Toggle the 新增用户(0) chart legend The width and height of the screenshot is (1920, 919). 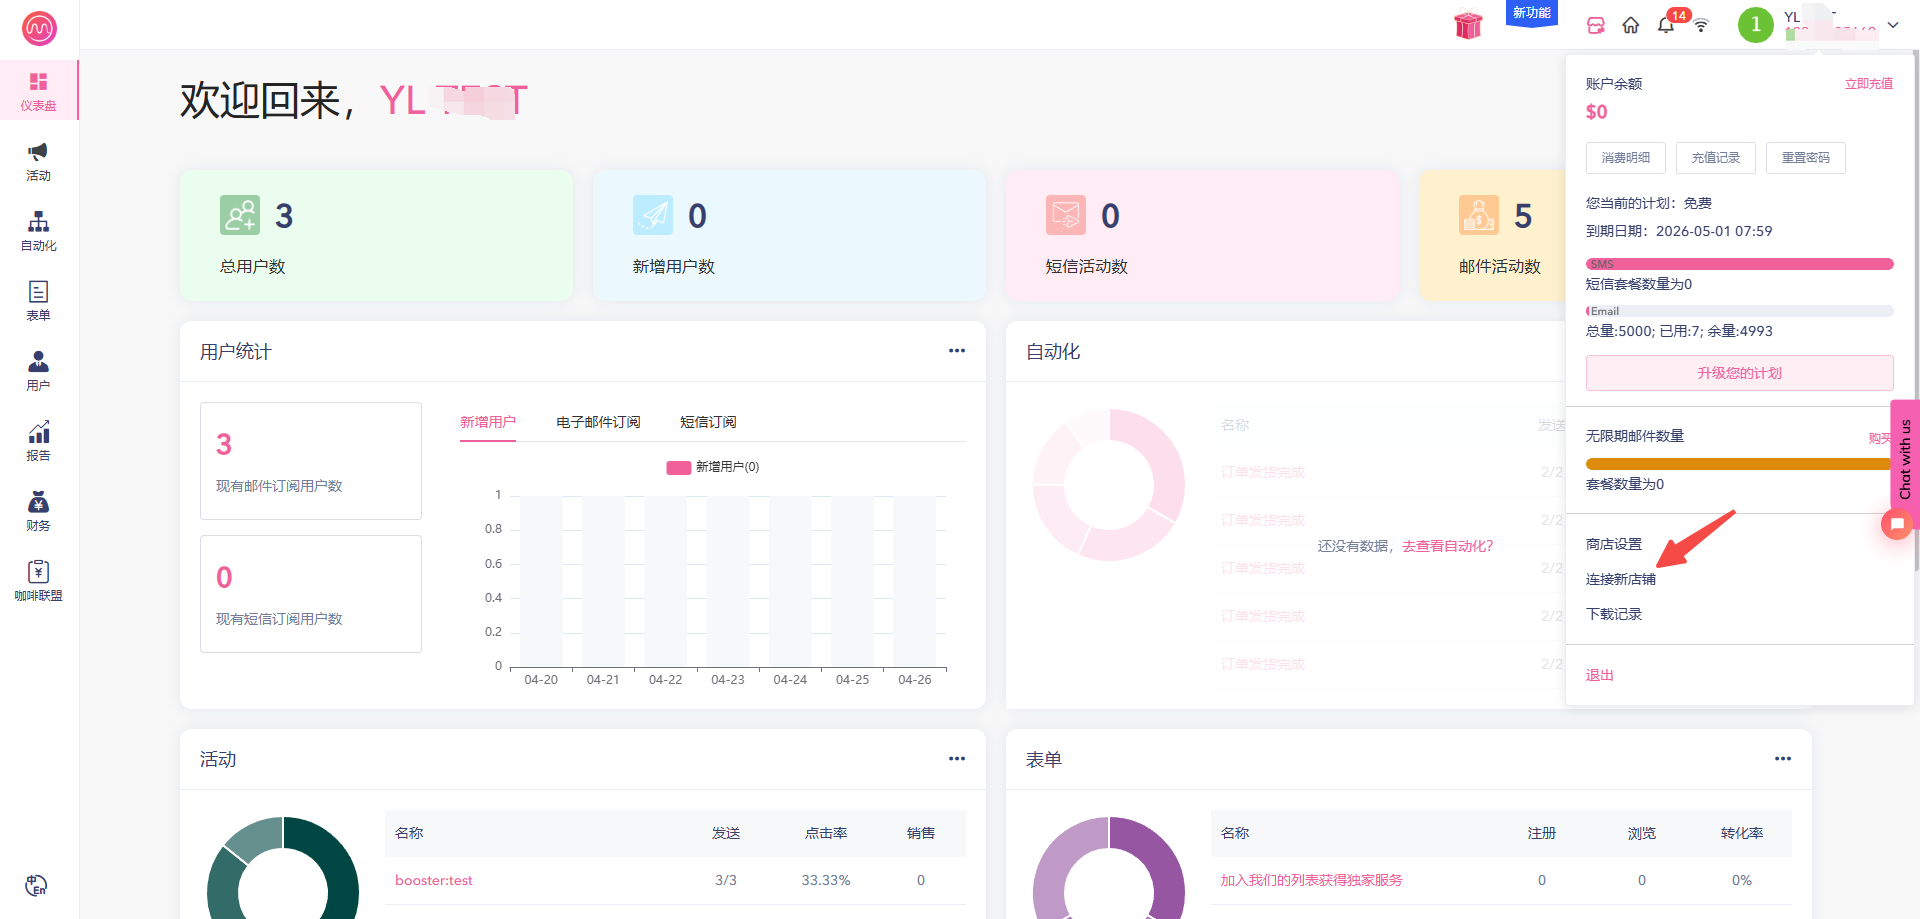click(x=713, y=467)
